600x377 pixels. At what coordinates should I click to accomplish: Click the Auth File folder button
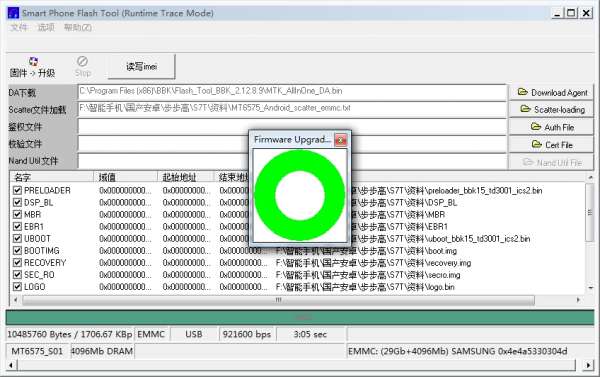(551, 127)
